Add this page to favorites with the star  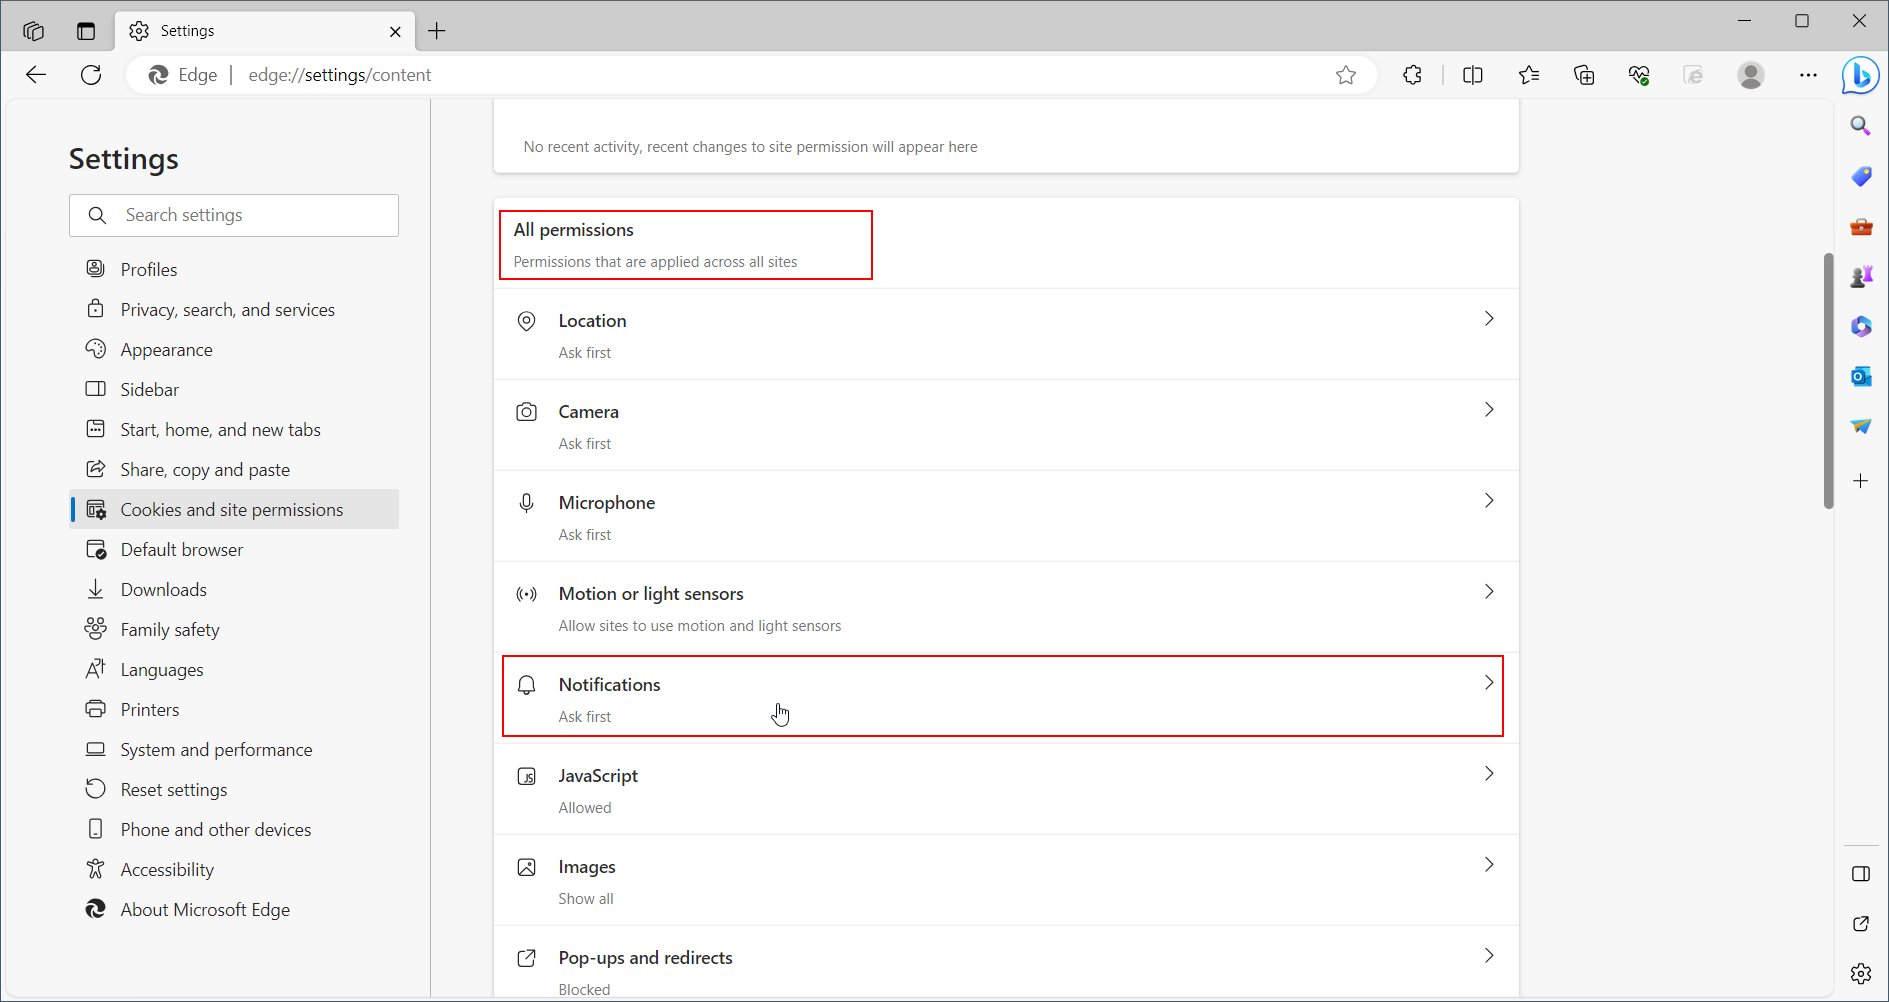pyautogui.click(x=1346, y=75)
